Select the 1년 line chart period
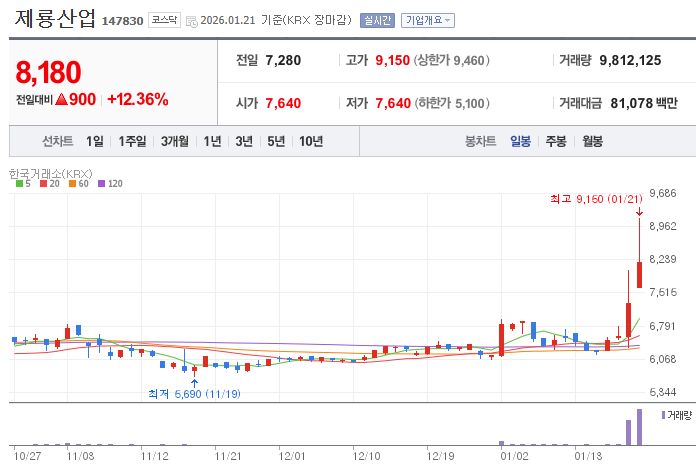 click(212, 141)
